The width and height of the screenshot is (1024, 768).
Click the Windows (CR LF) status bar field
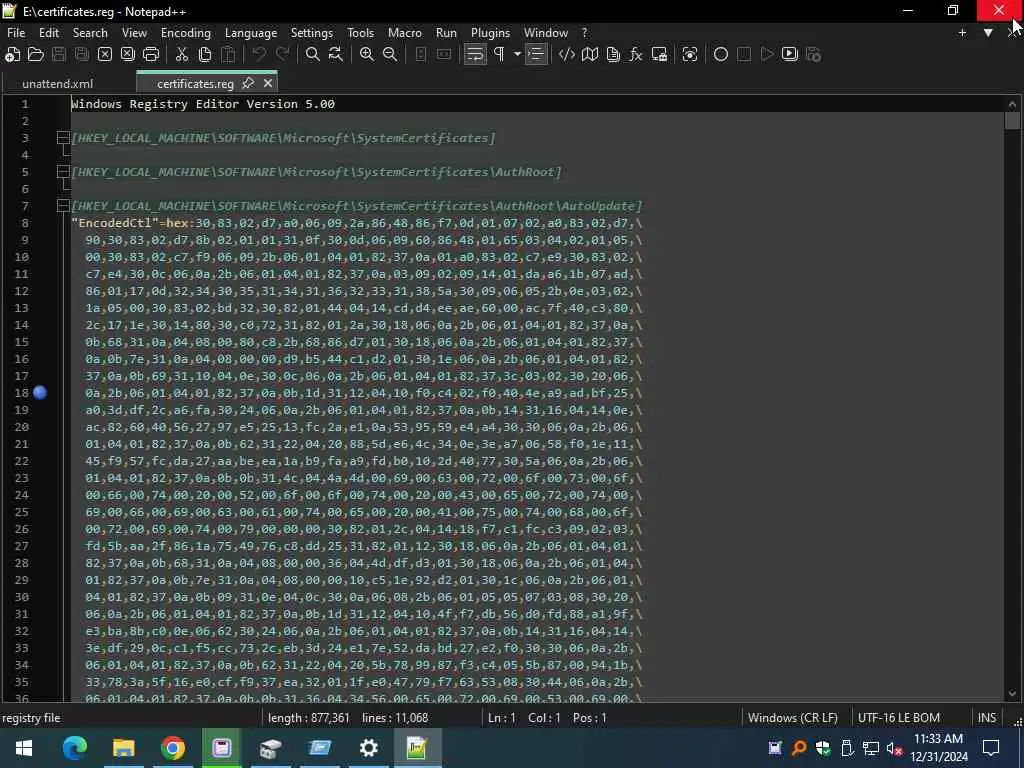792,718
